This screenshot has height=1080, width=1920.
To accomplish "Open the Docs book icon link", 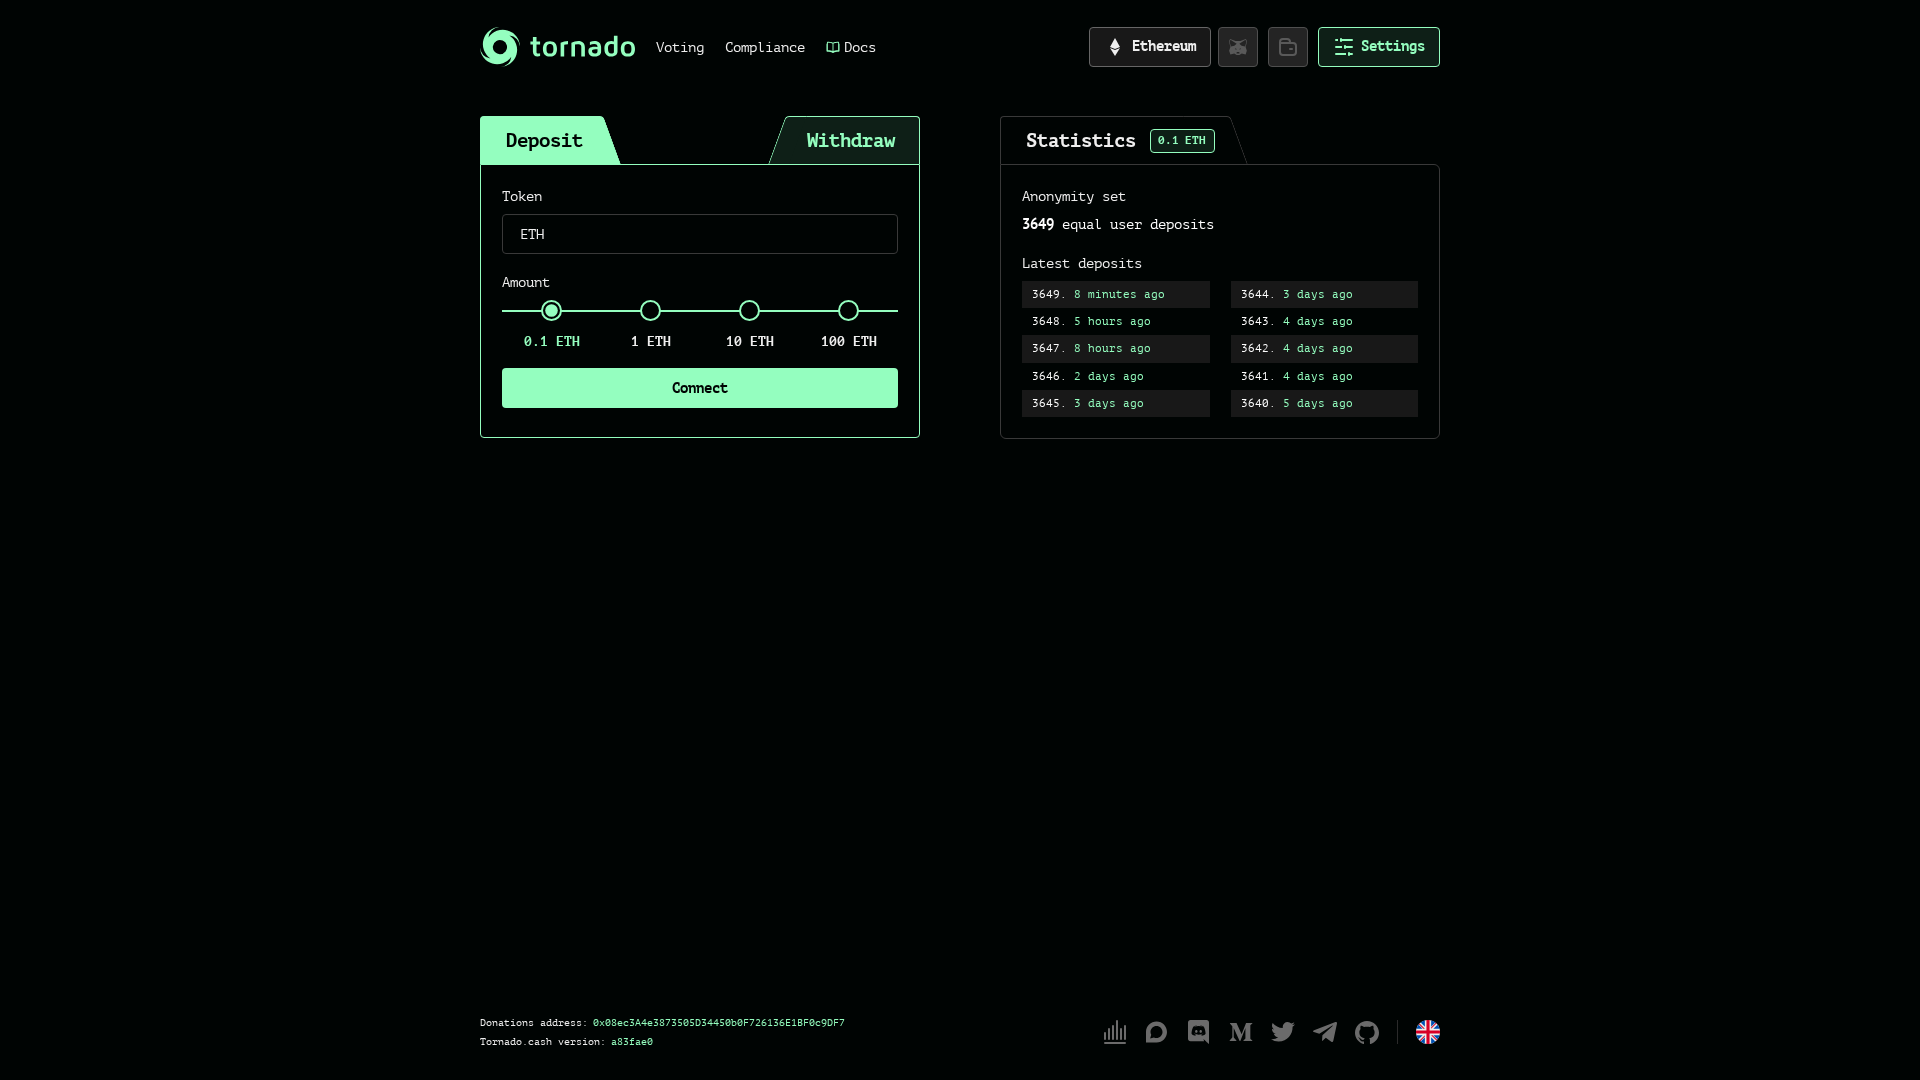I will [851, 47].
